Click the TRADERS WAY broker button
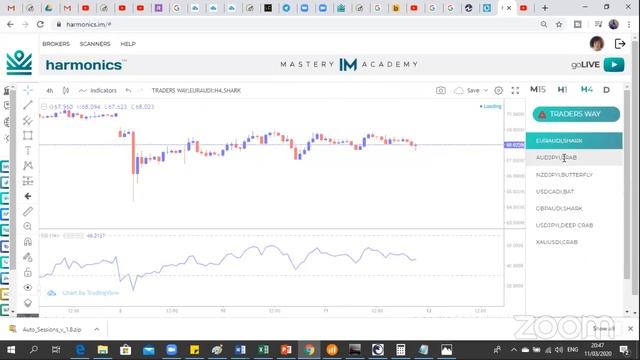This screenshot has width=640, height=360. 576,114
